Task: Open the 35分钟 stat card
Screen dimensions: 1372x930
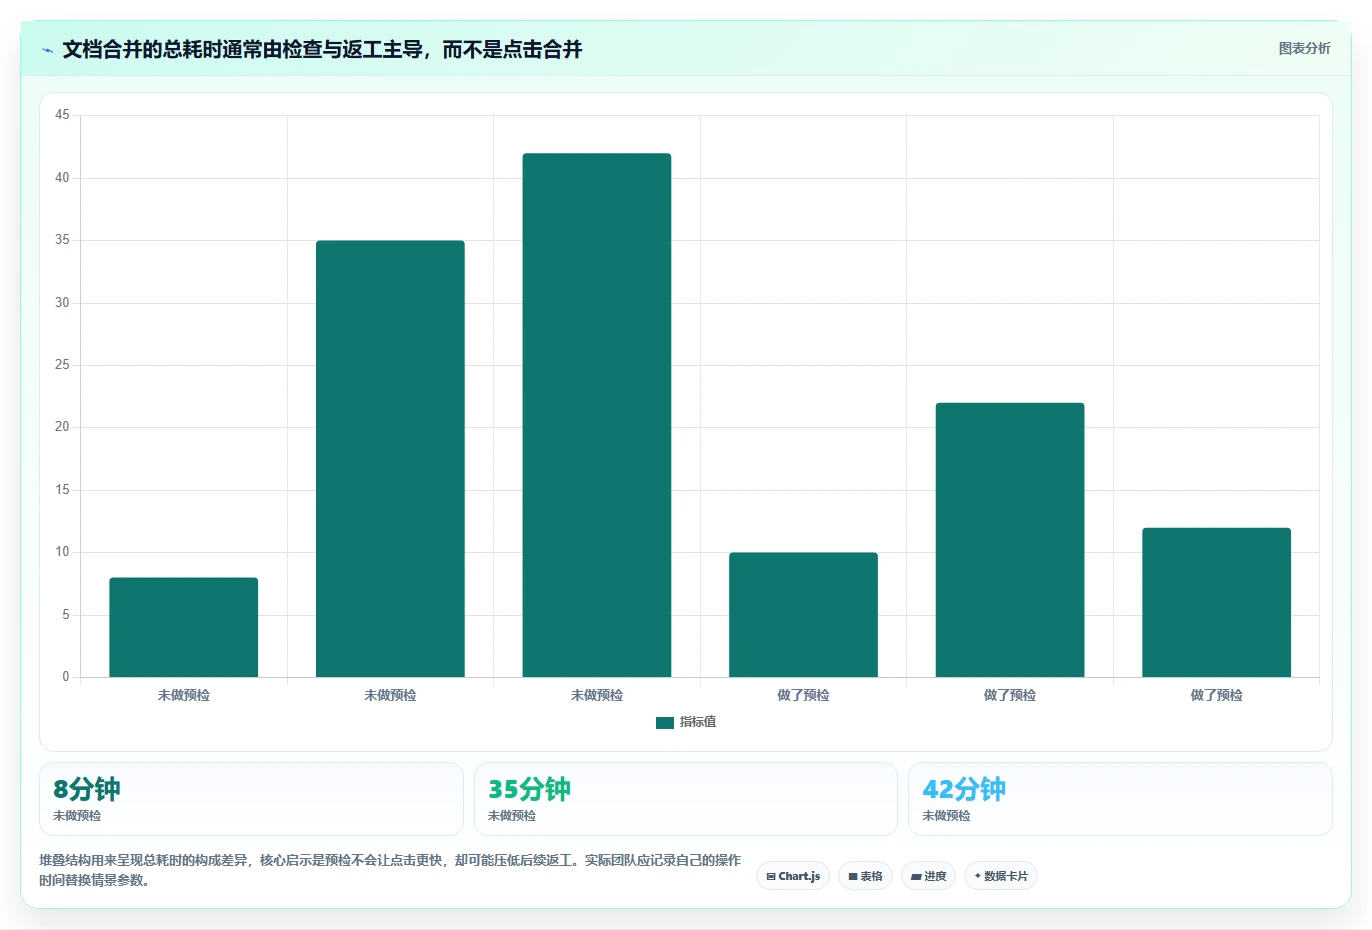Action: coord(685,799)
